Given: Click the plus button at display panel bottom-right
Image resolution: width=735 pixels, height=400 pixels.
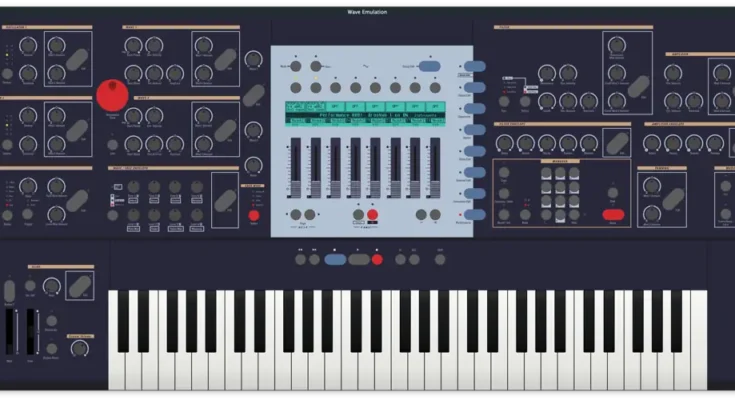Looking at the screenshot, I should (x=435, y=215).
